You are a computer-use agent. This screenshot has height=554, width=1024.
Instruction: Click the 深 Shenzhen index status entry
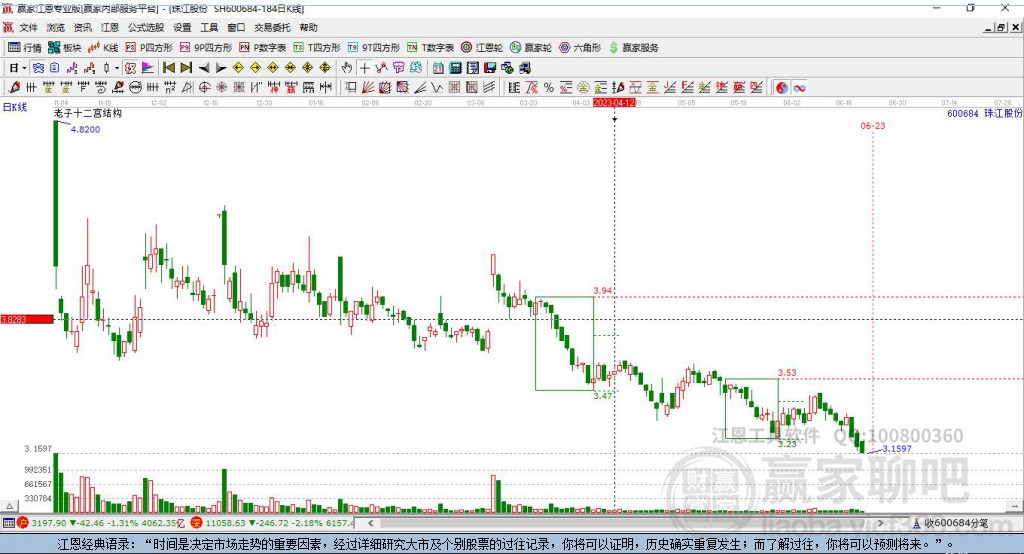(x=272, y=523)
